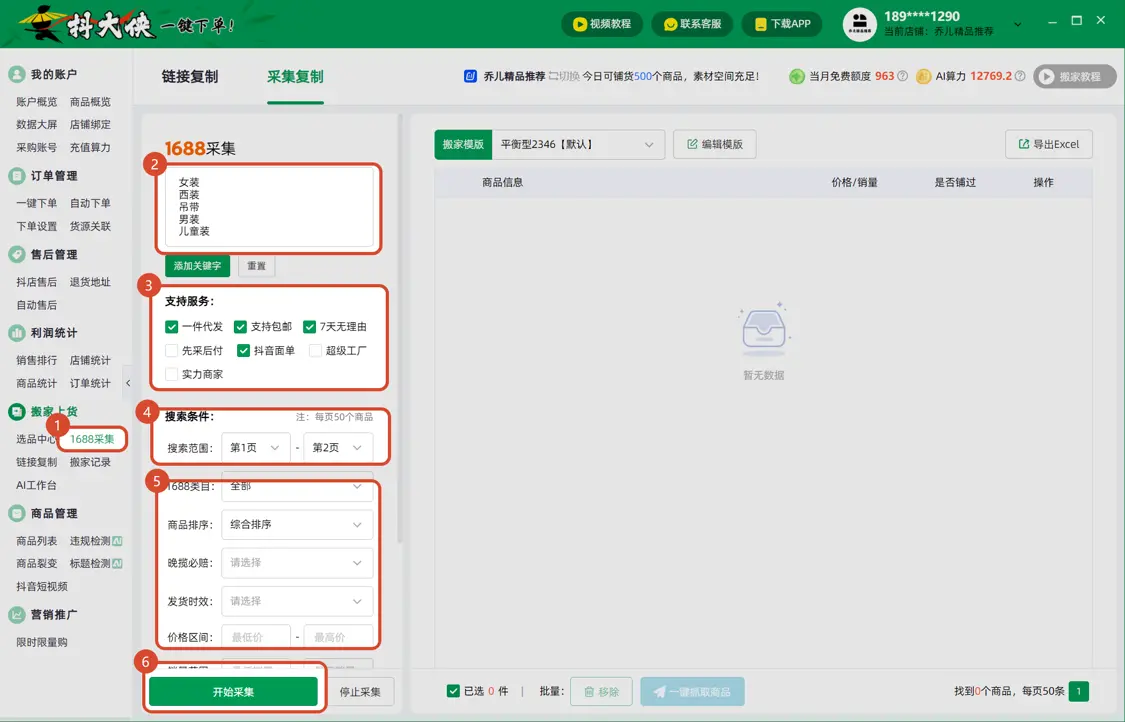The image size is (1125, 722).
Task: Click the user avatar in the header
Action: [x=859, y=24]
